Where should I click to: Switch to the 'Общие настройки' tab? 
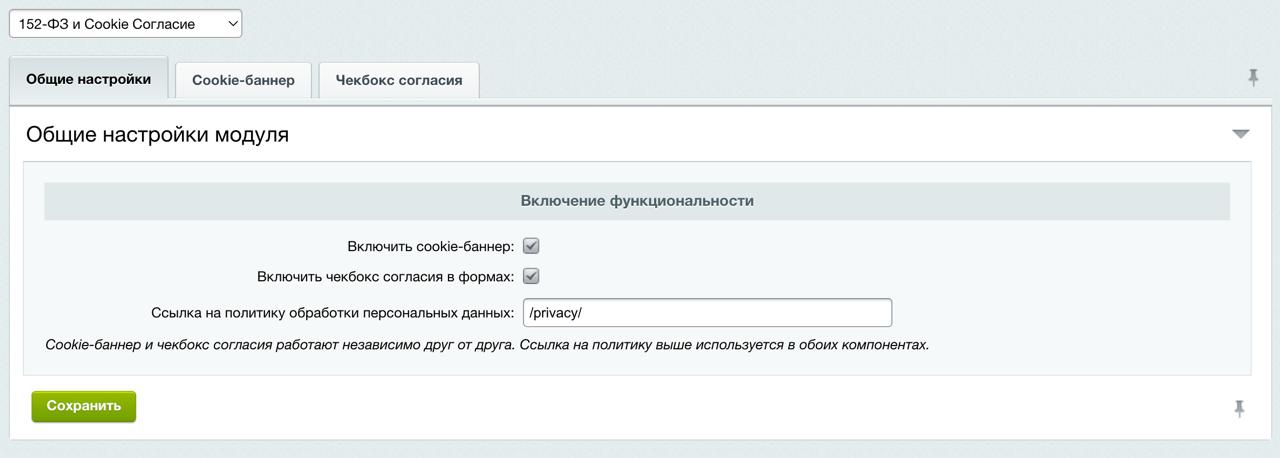[x=89, y=78]
